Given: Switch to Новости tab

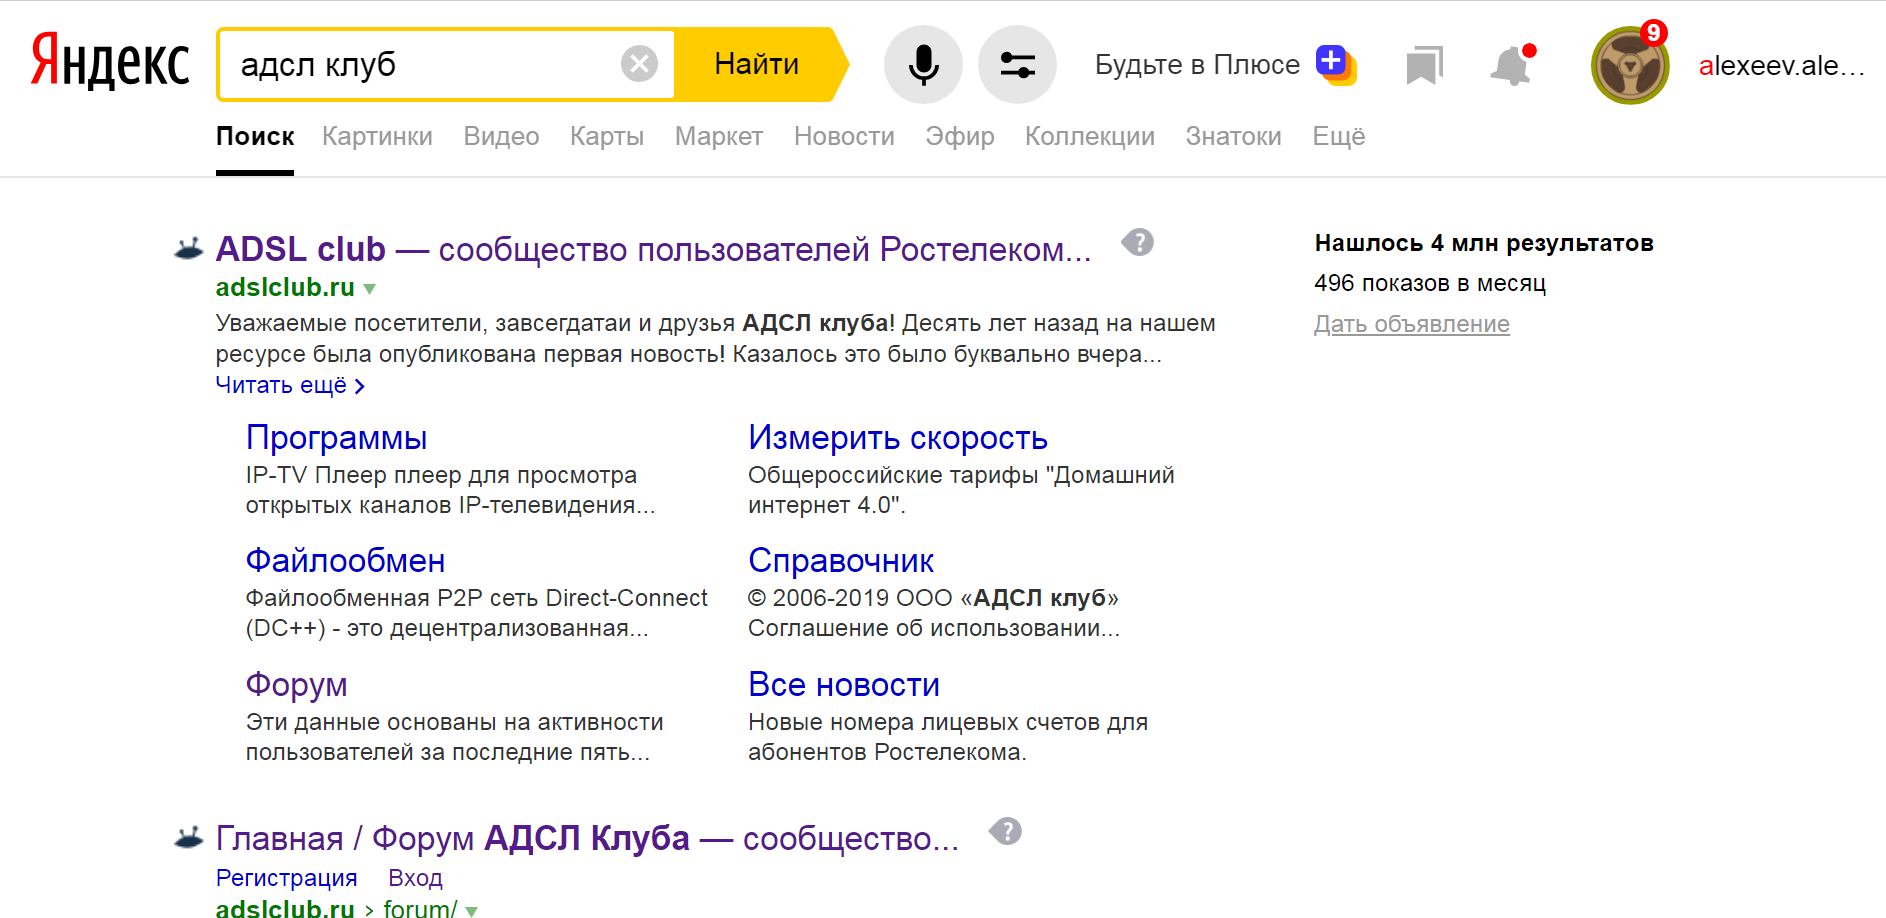Looking at the screenshot, I should click(844, 137).
